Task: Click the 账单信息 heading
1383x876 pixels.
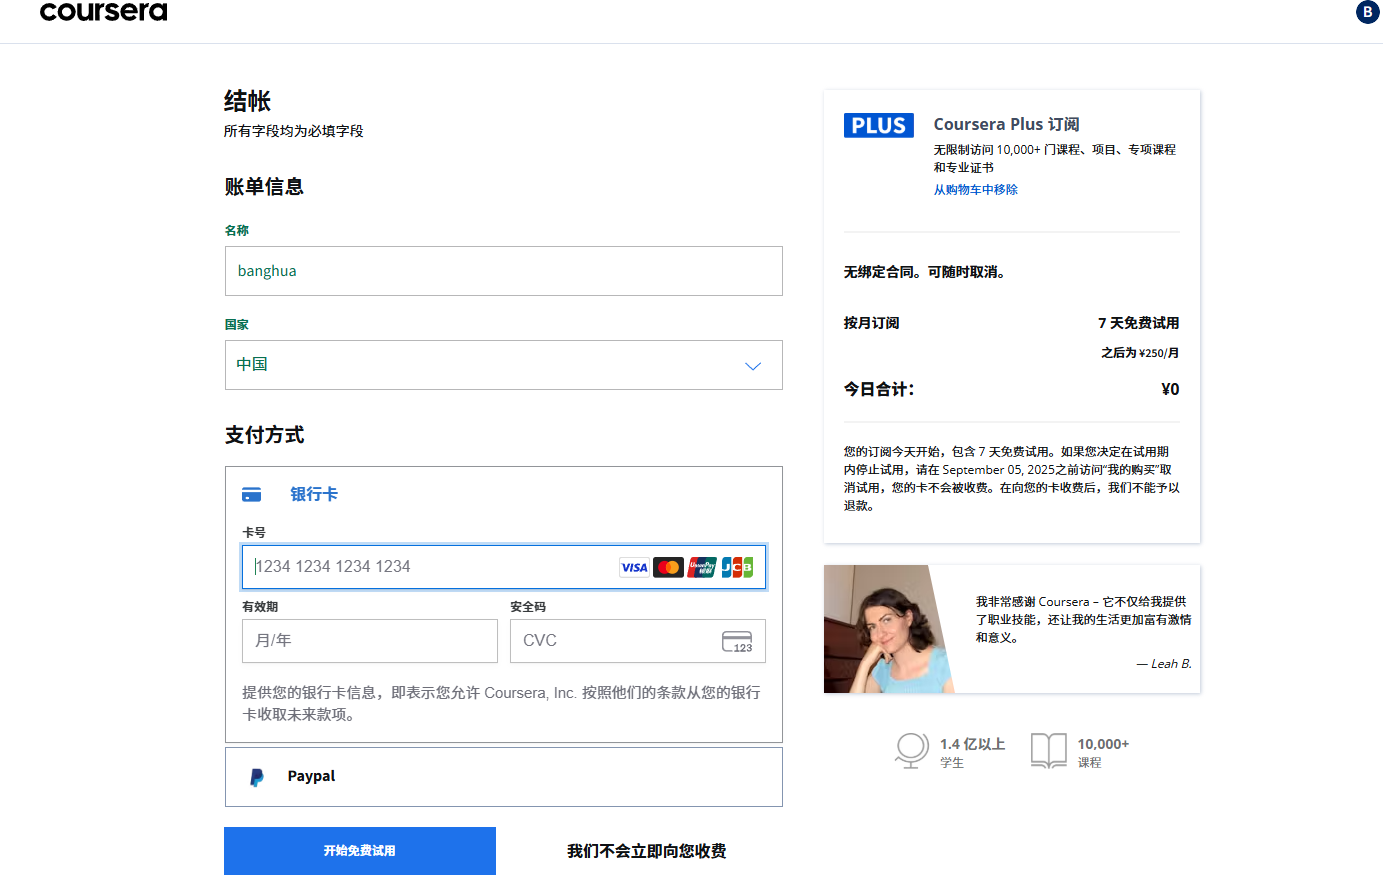Action: point(264,187)
